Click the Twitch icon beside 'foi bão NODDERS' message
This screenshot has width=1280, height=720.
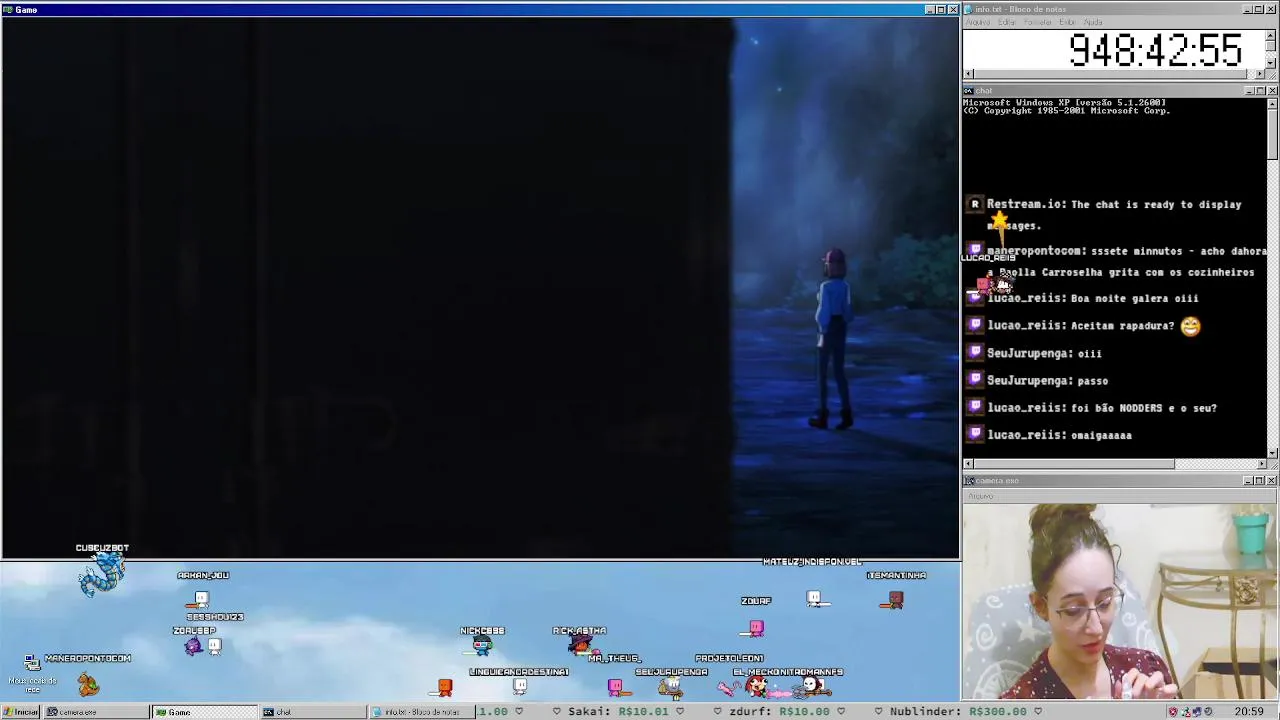(x=975, y=407)
